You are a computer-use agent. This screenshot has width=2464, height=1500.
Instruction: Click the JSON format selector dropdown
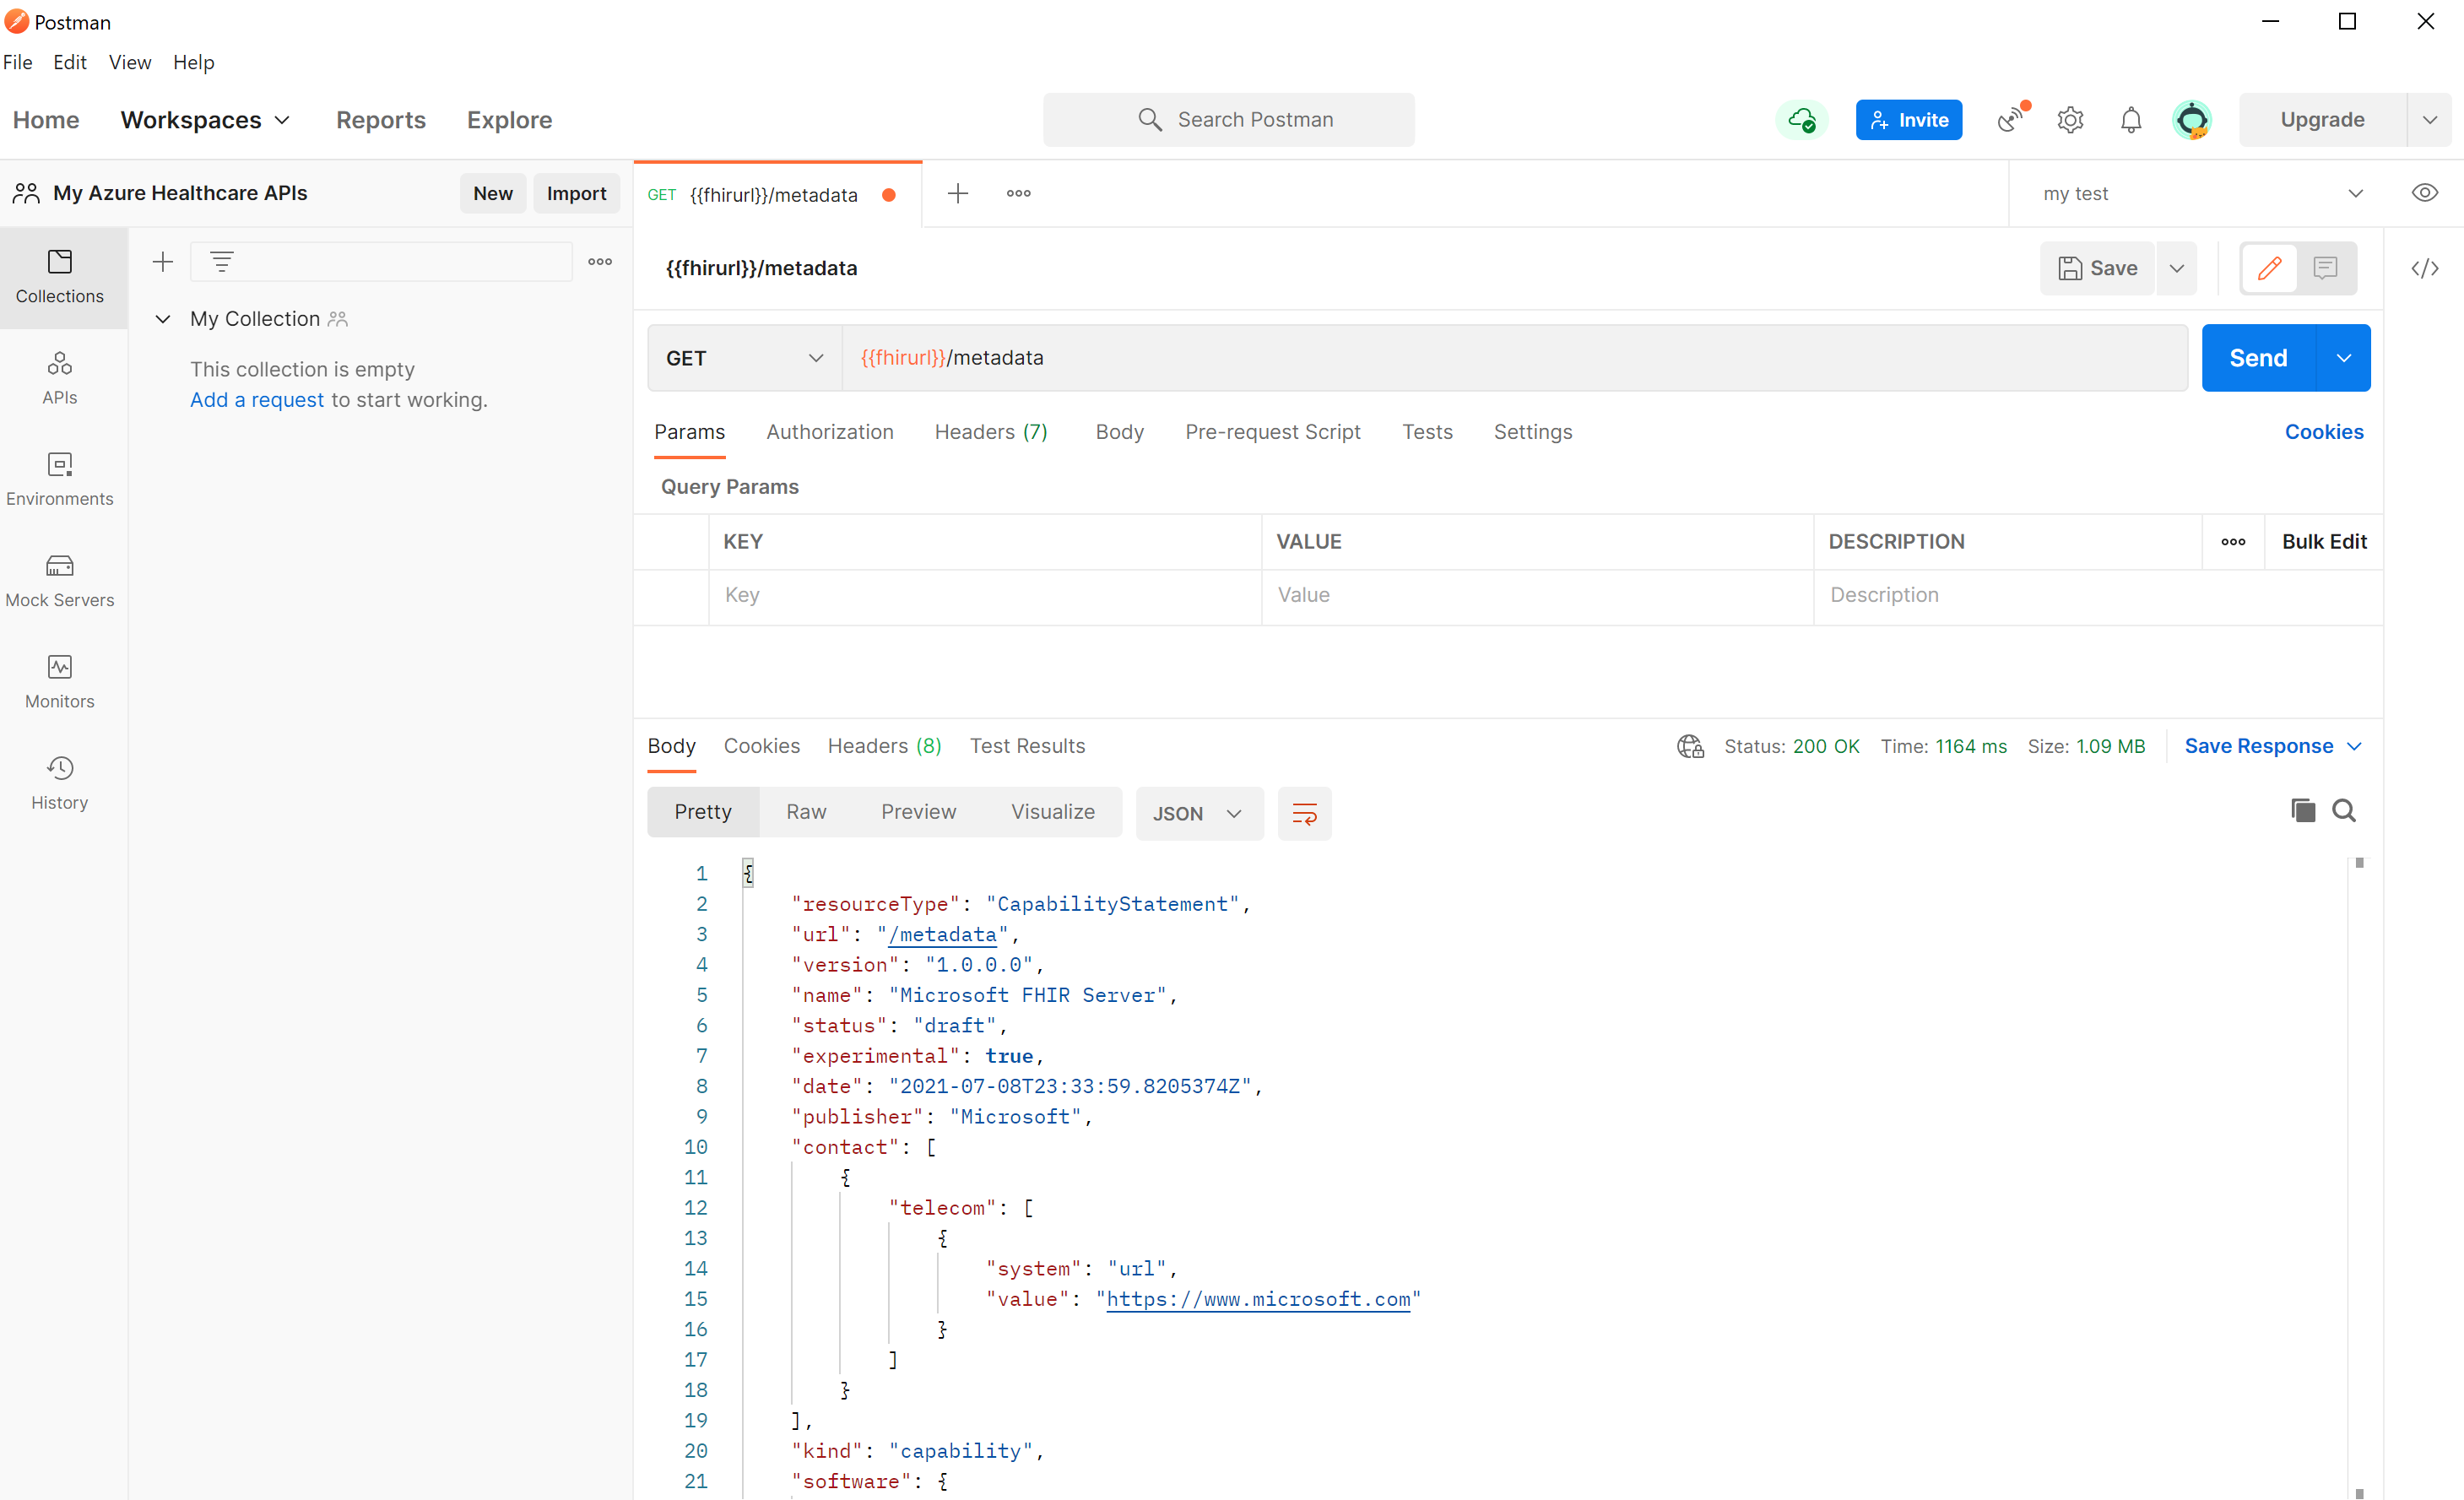tap(1197, 811)
